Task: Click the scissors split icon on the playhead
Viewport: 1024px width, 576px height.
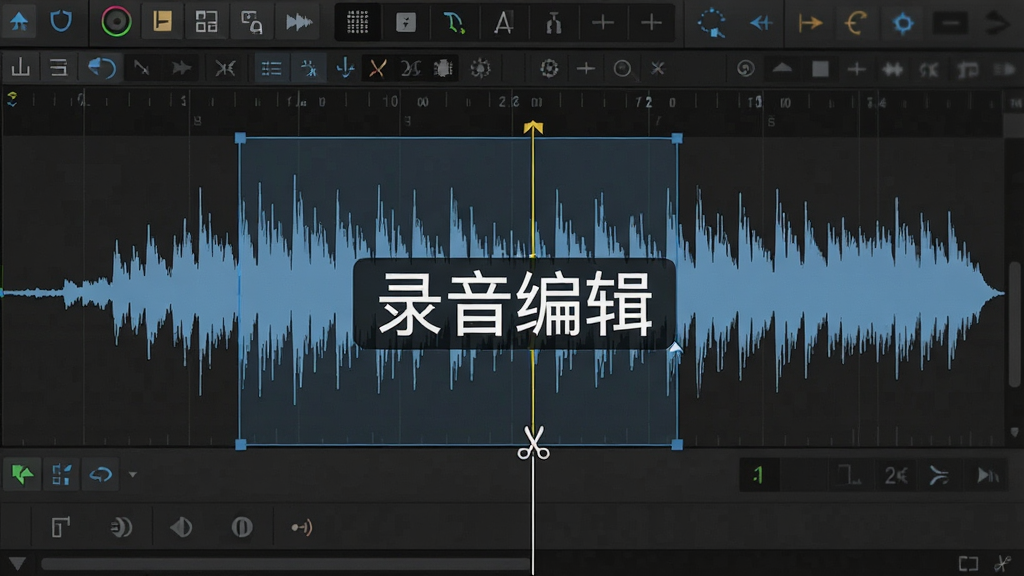Action: pos(534,444)
